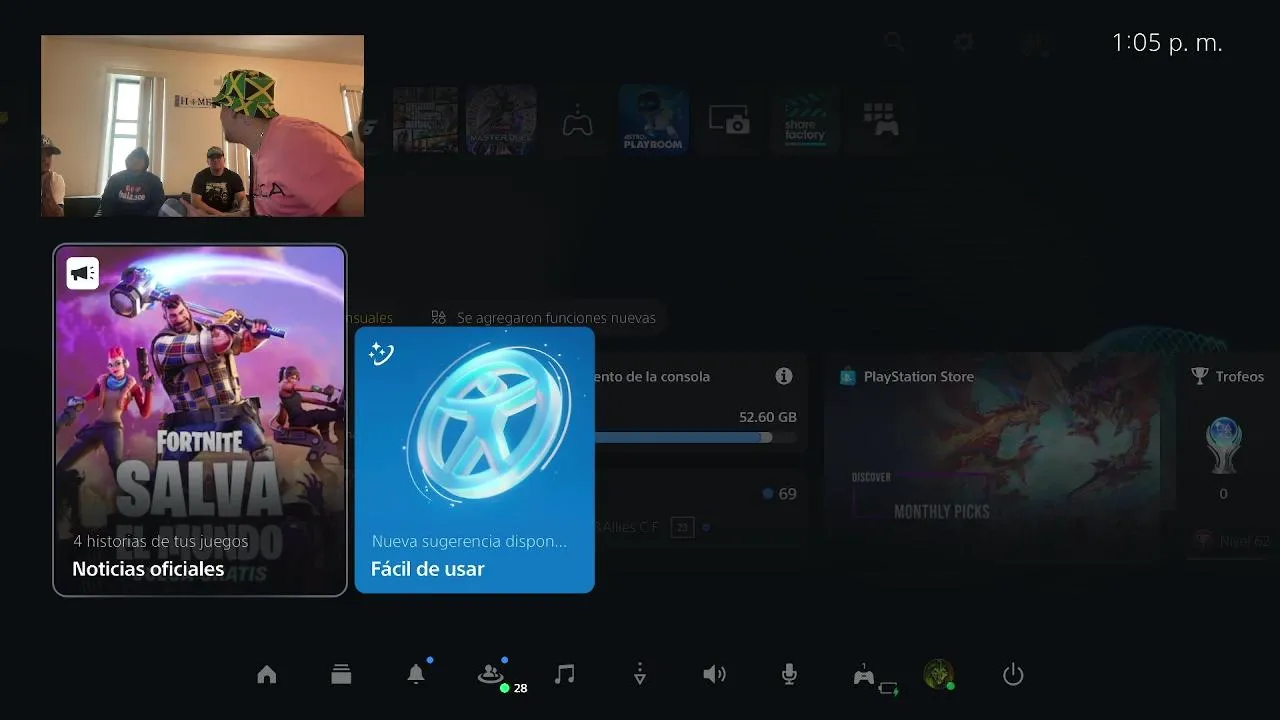Viewport: 1280px width, 720px height.
Task: Open Game Base showing 28 friends online
Action: tap(491, 675)
